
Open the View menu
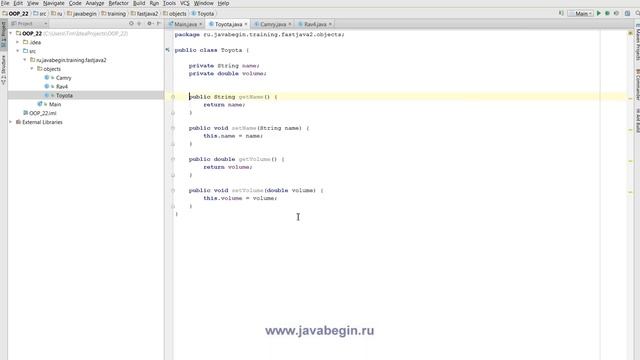click(33, 3)
